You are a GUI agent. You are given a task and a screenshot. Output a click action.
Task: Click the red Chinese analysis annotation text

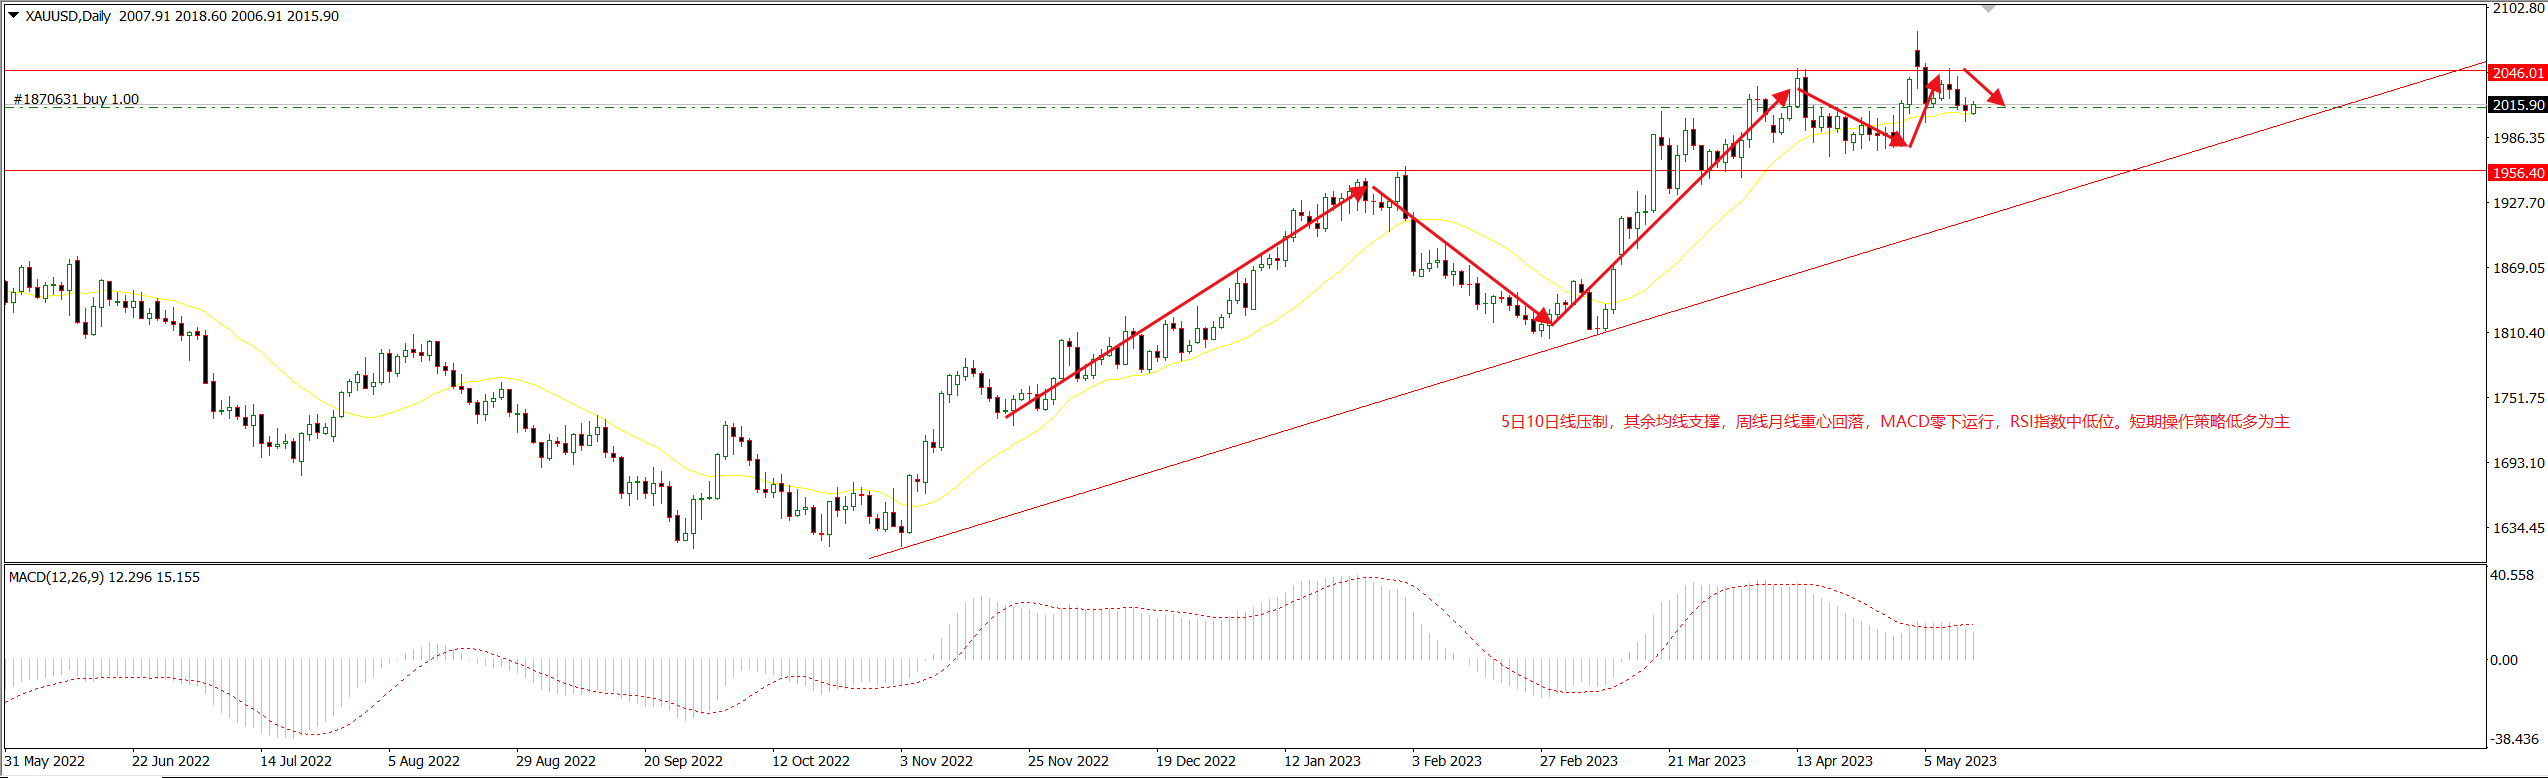[1895, 422]
